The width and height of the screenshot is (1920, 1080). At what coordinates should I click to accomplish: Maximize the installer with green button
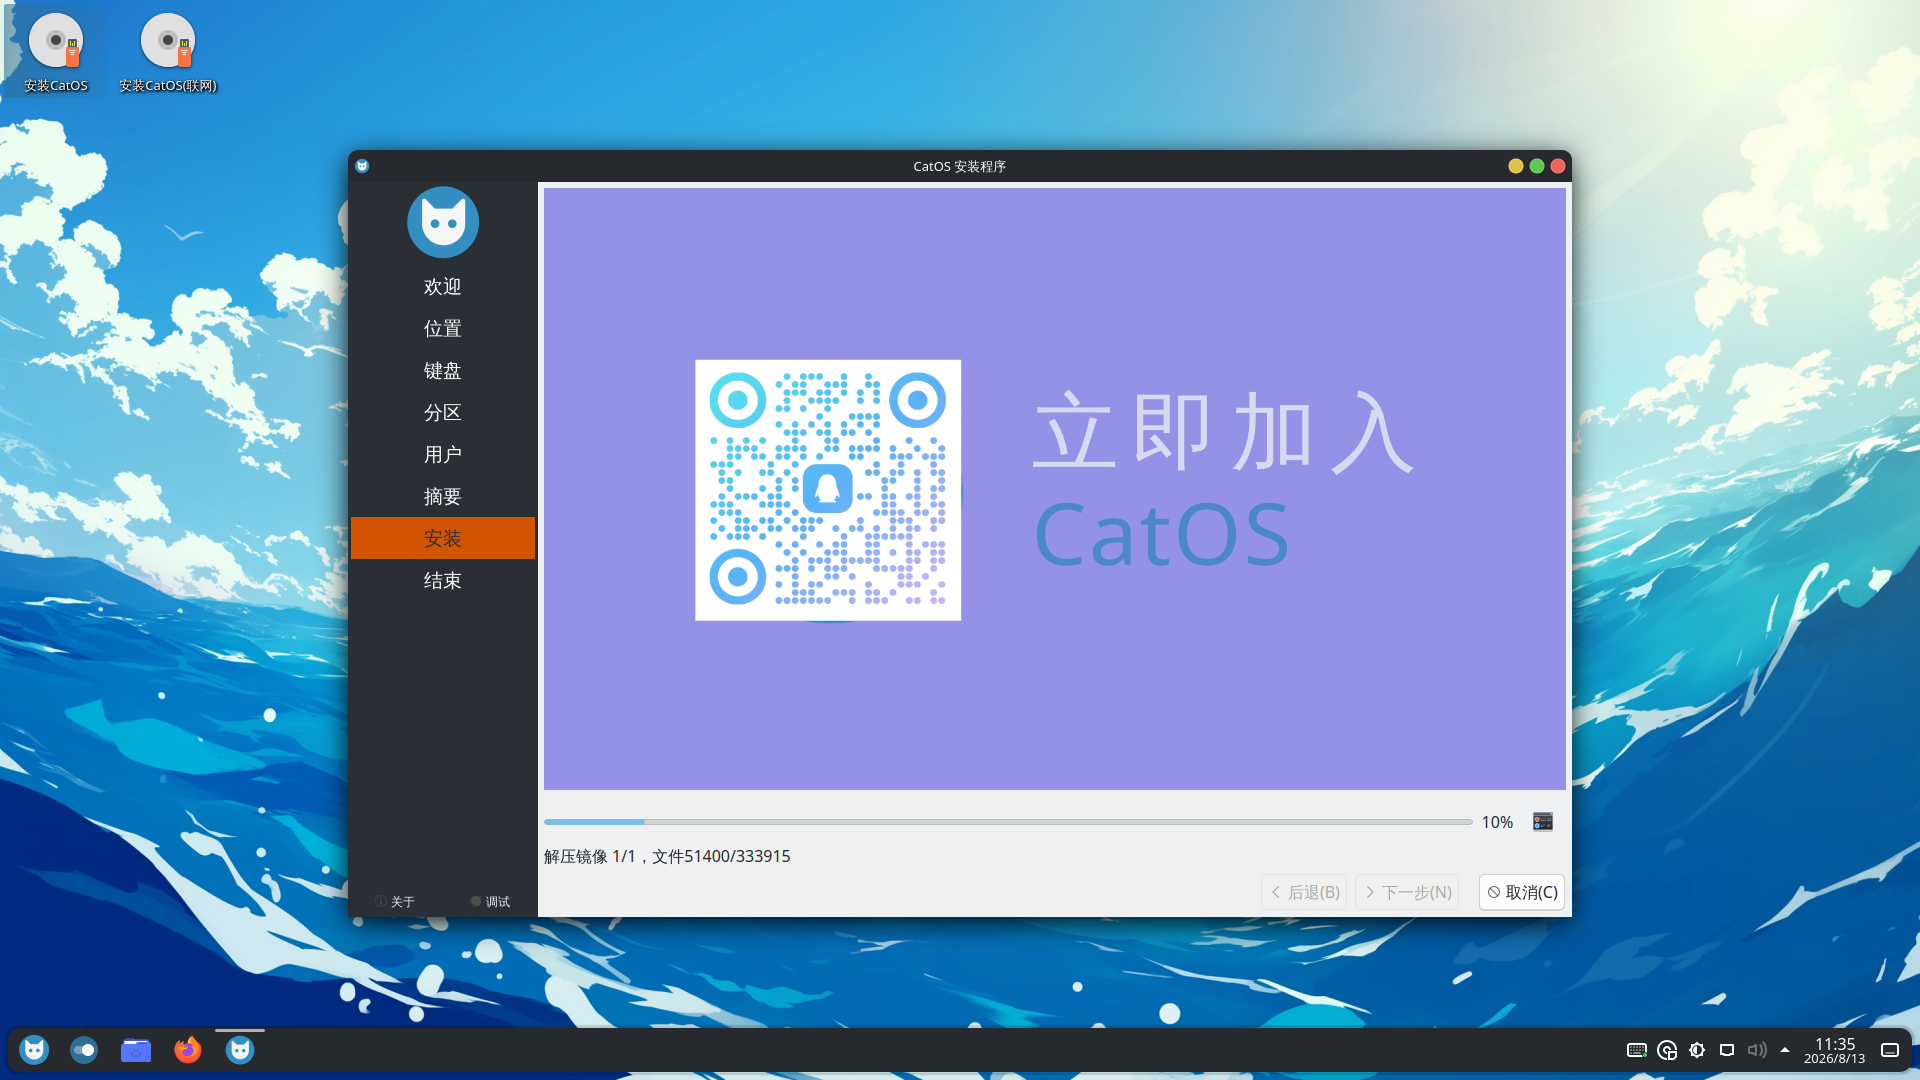tap(1537, 166)
